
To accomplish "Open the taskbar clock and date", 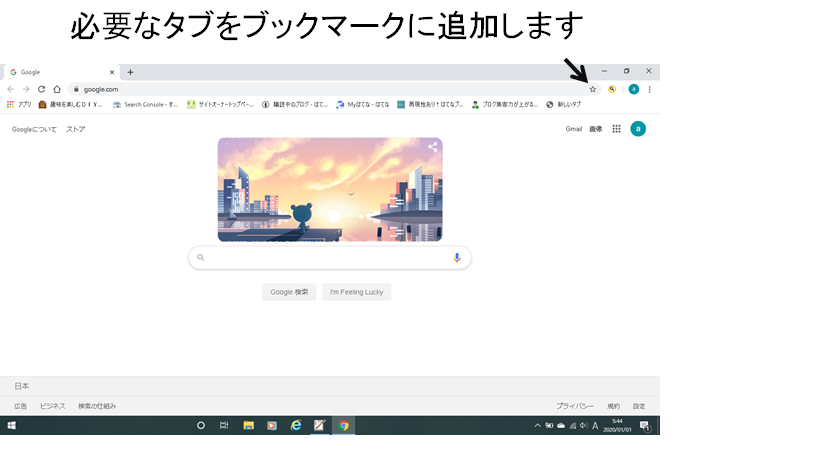I will [617, 426].
